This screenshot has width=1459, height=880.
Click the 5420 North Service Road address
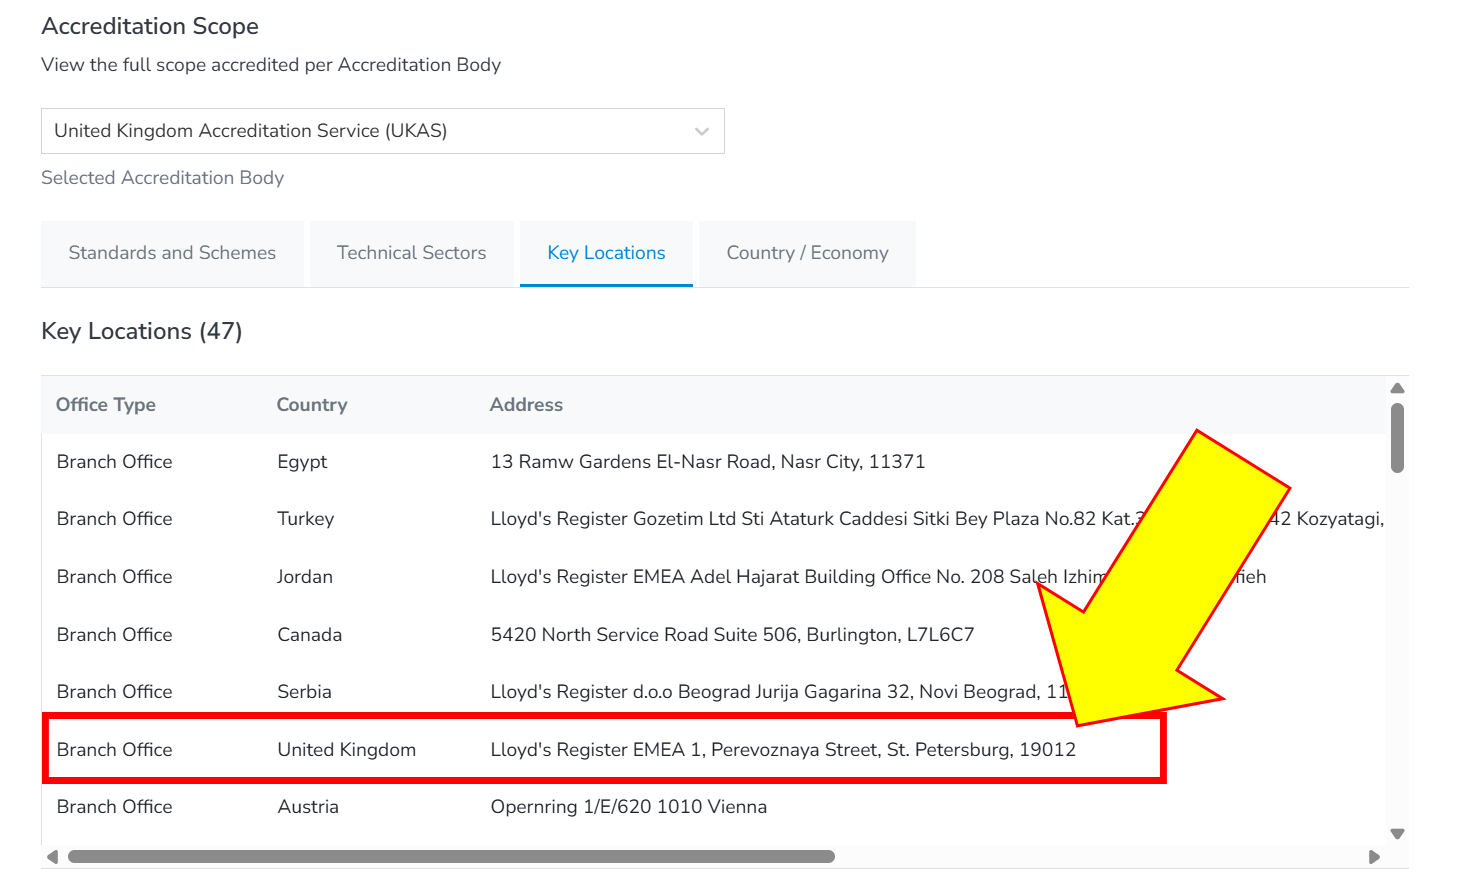[732, 635]
